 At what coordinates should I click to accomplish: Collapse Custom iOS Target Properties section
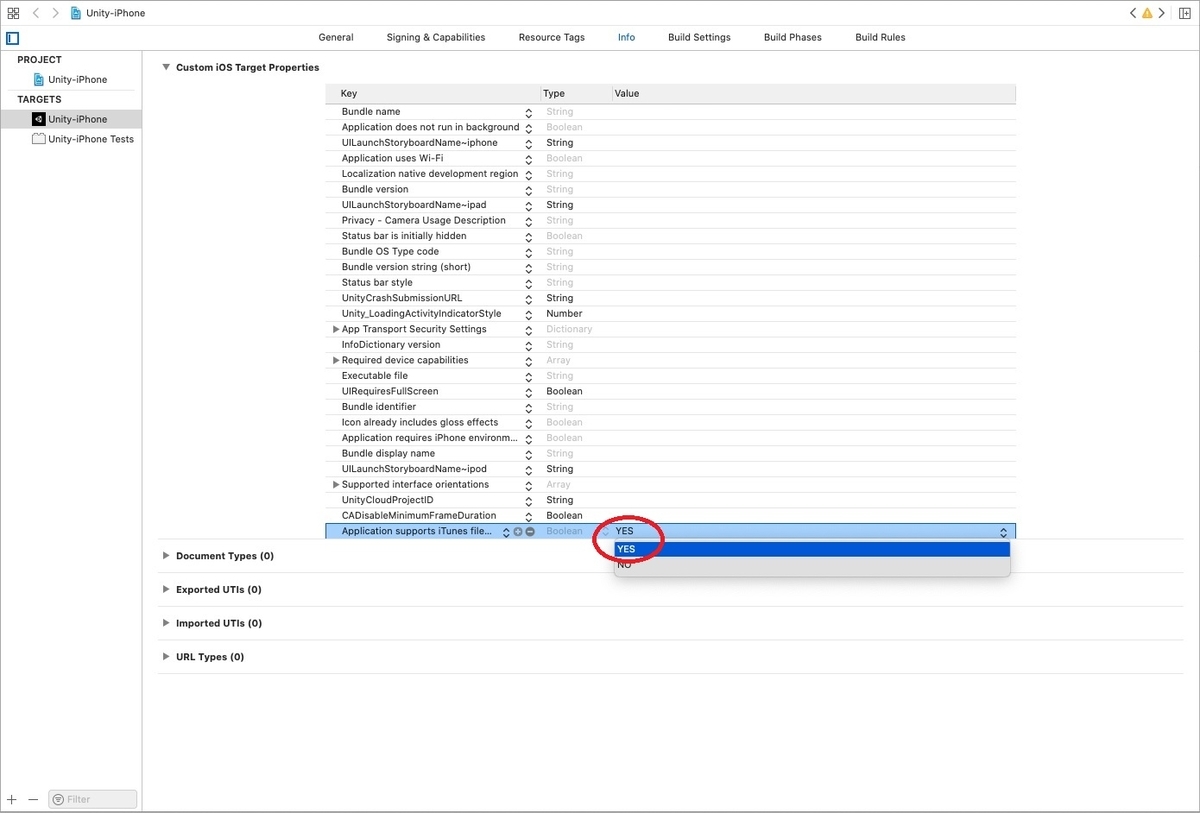(166, 67)
